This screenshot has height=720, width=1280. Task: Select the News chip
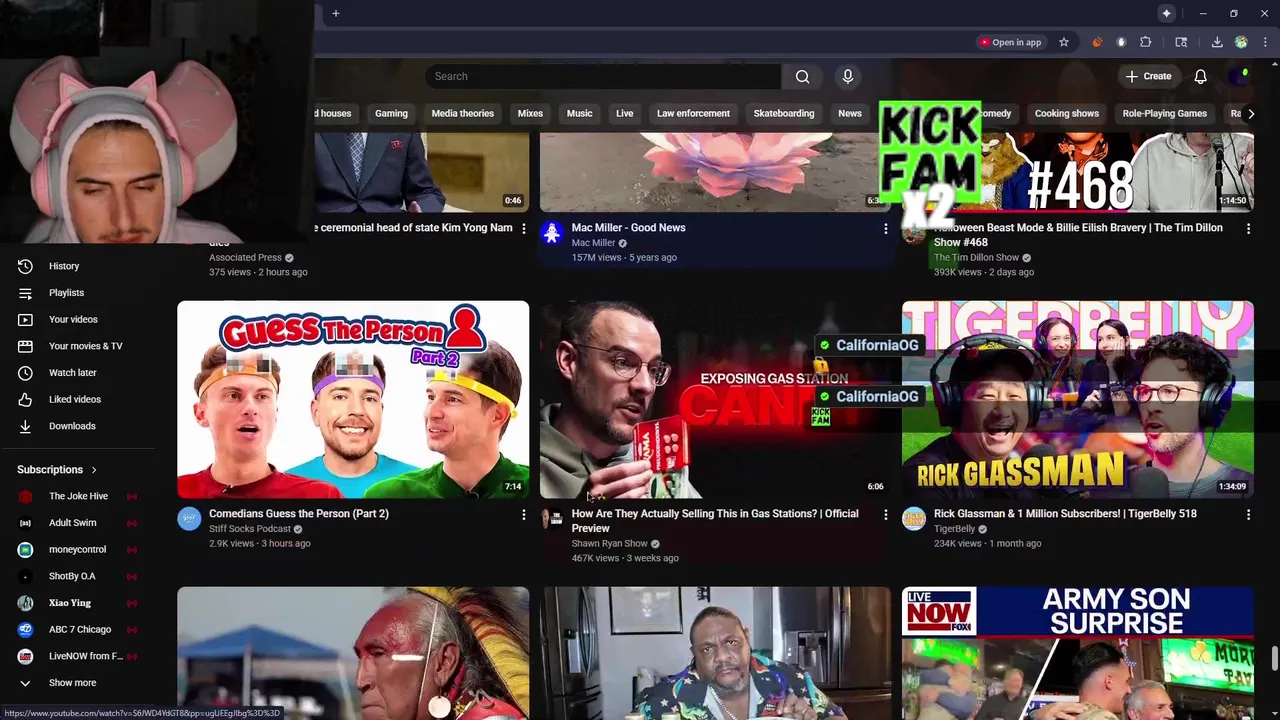click(849, 113)
